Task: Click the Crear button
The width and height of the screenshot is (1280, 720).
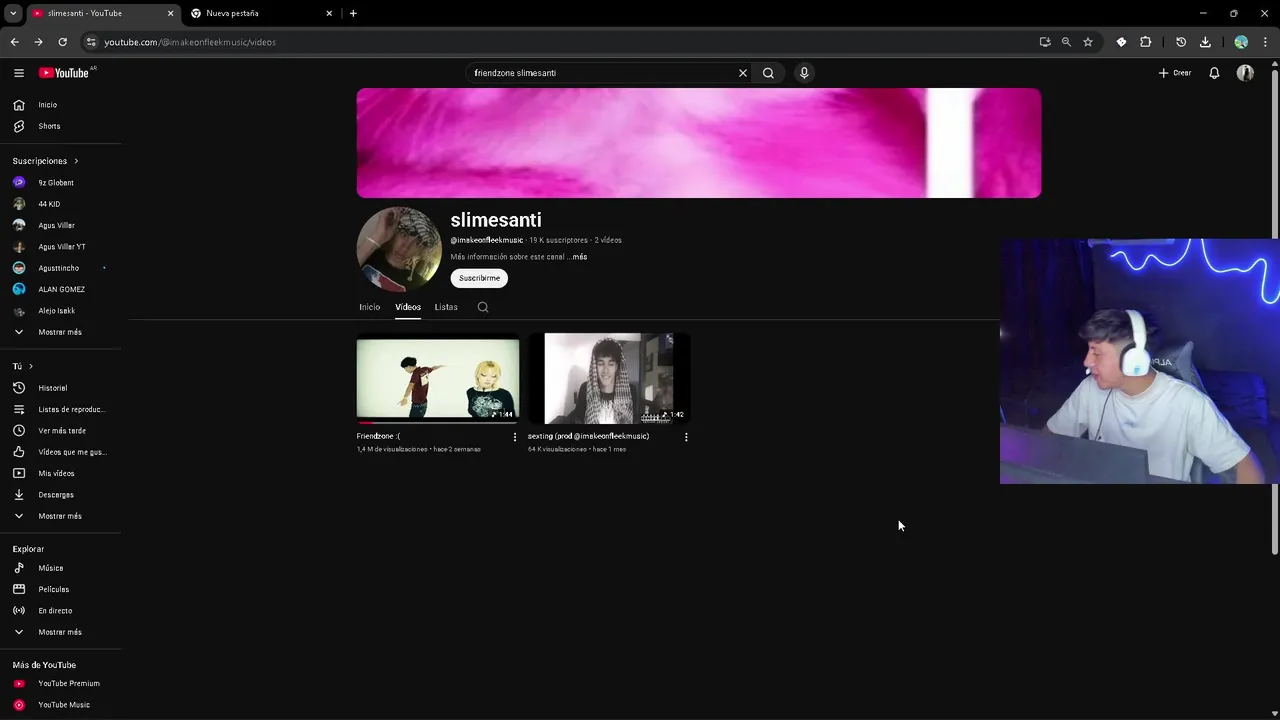Action: (1175, 73)
